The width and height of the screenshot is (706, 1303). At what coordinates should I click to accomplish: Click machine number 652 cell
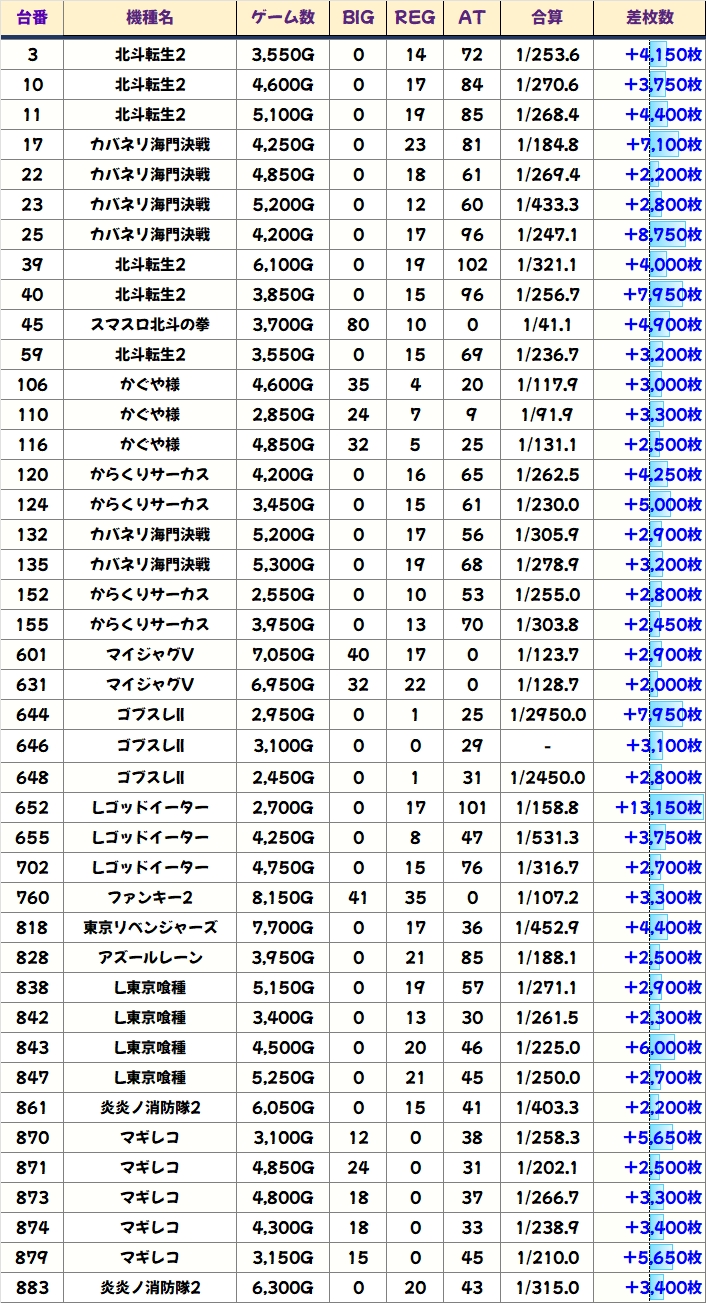coord(32,807)
